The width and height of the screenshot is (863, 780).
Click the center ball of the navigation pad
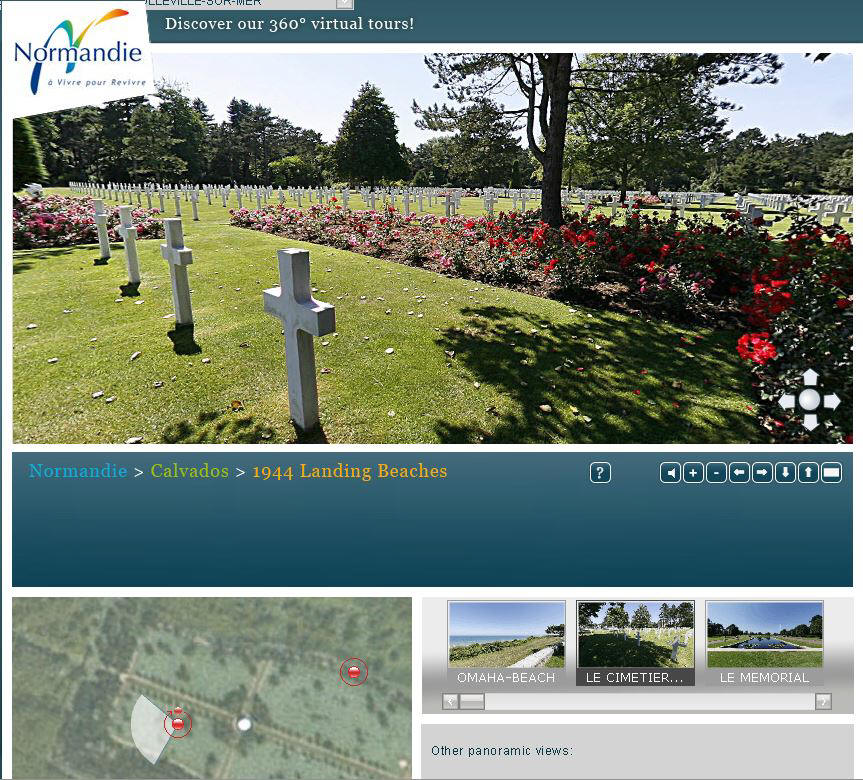[x=810, y=400]
